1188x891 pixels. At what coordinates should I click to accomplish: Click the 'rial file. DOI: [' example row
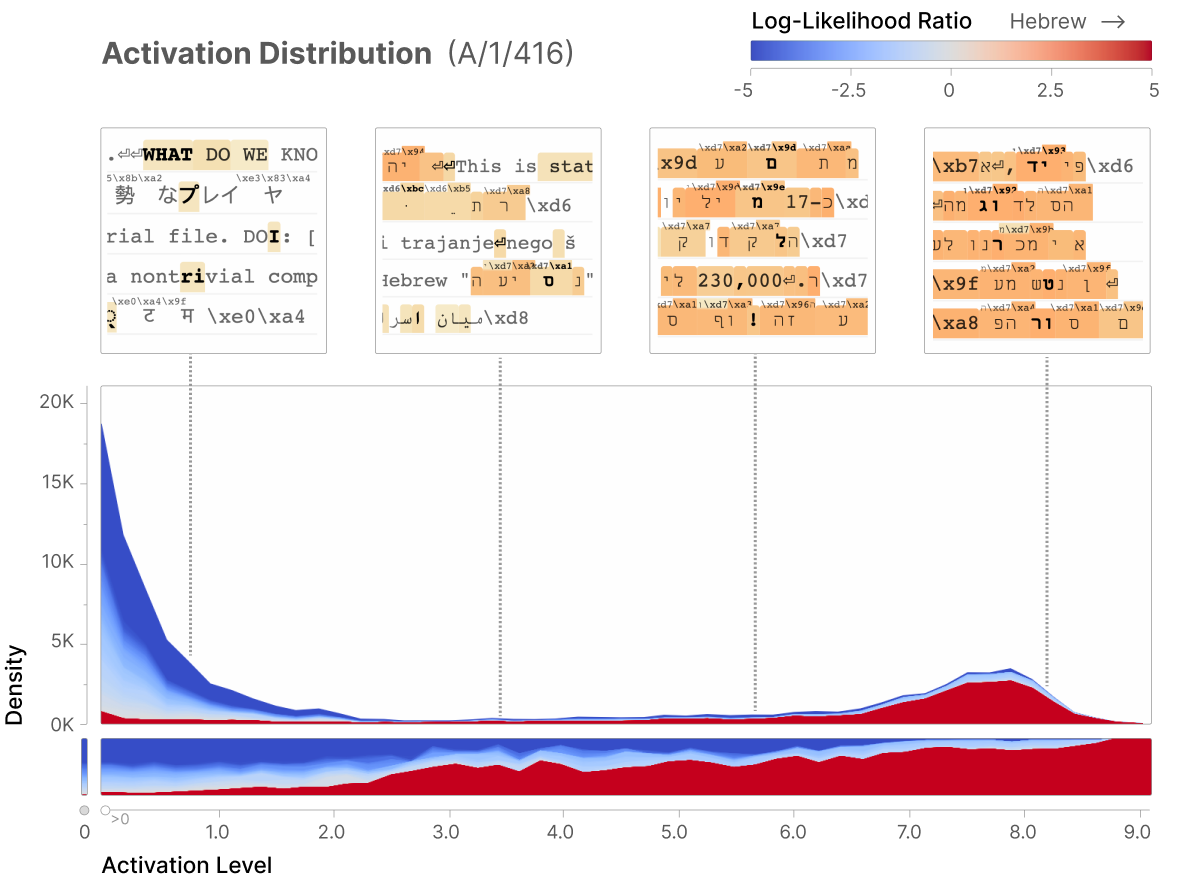pos(212,236)
